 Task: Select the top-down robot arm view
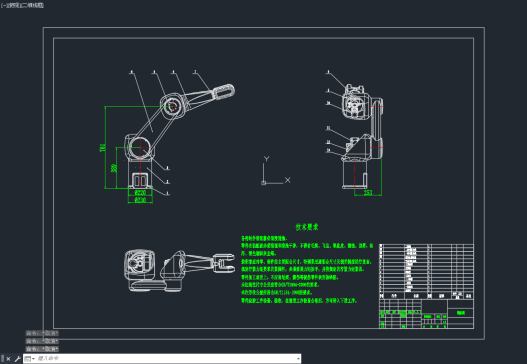(x=179, y=271)
